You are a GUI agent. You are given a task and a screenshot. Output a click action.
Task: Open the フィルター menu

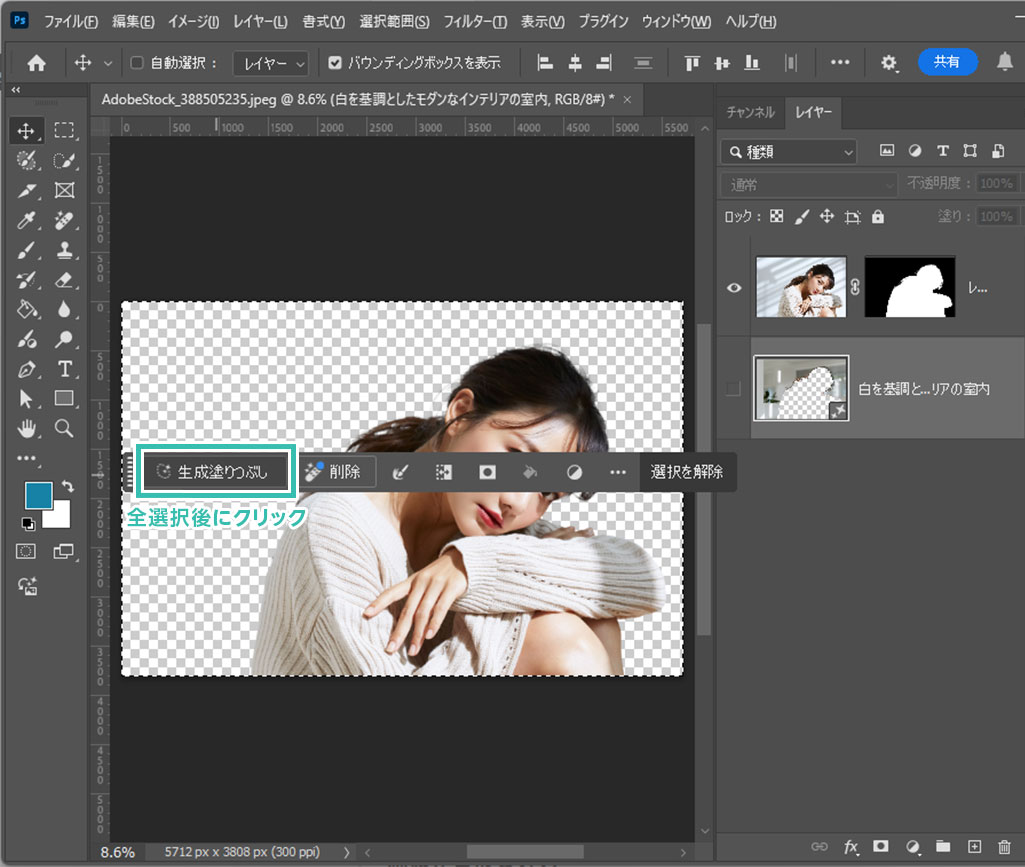tap(475, 22)
